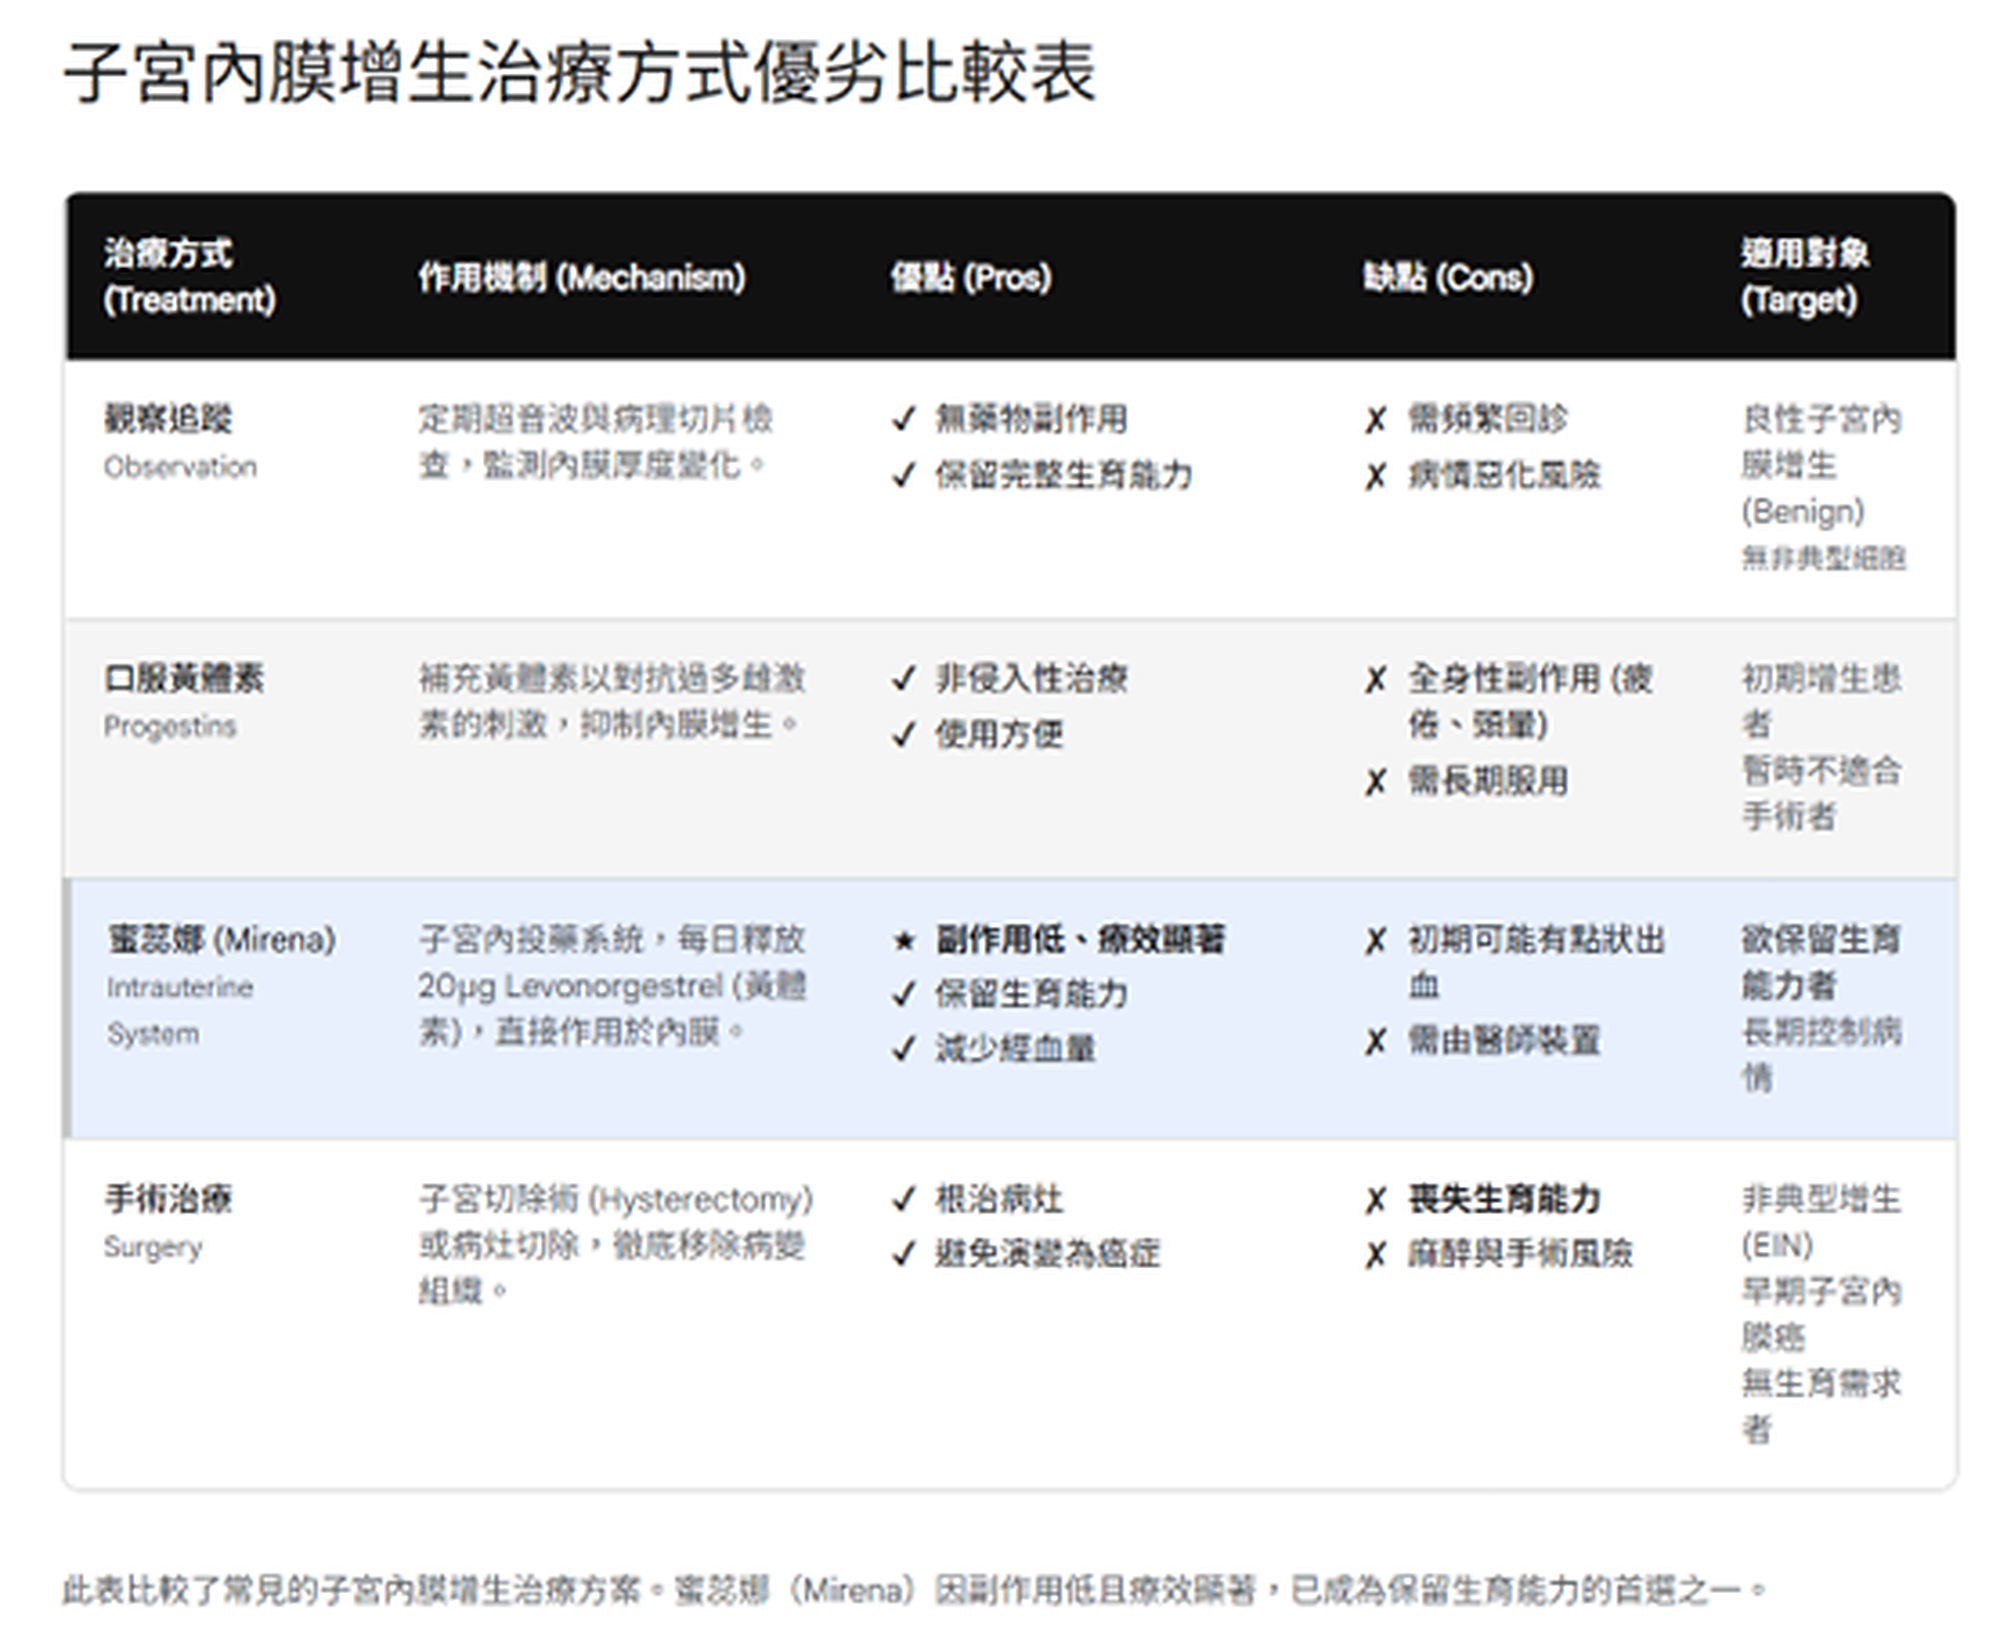Click the 補充黃體素以對抗過多雌激素 mechanism text

click(x=612, y=701)
